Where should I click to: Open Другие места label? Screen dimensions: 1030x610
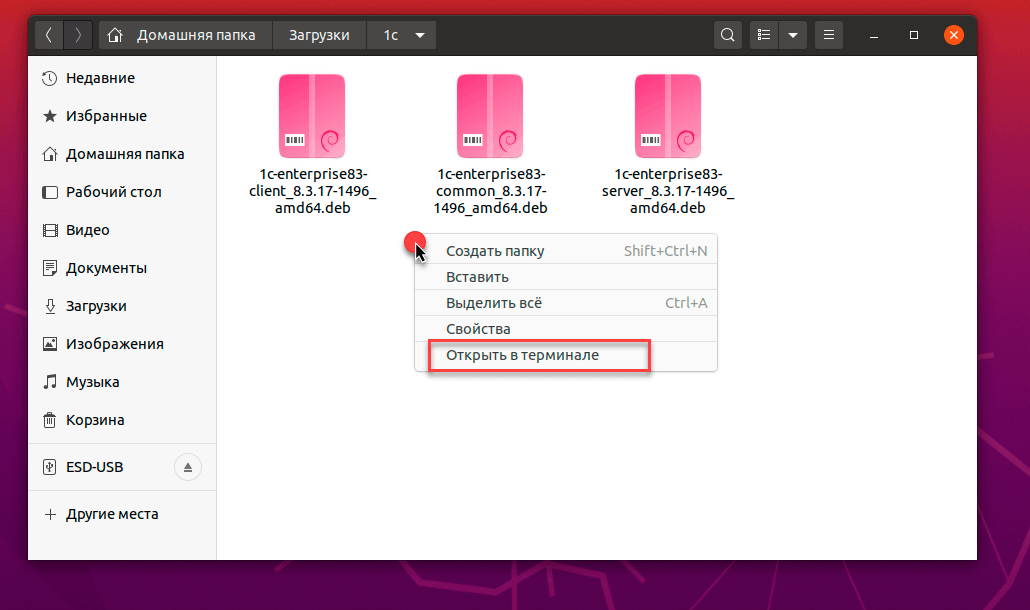click(x=112, y=514)
